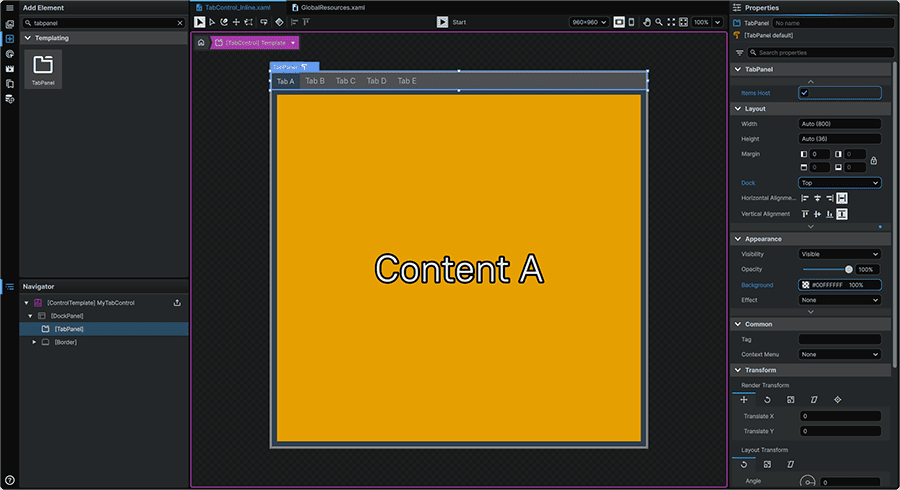Open the color palette sidebar panel
Screen dimensions: 900x490
[x=10, y=54]
